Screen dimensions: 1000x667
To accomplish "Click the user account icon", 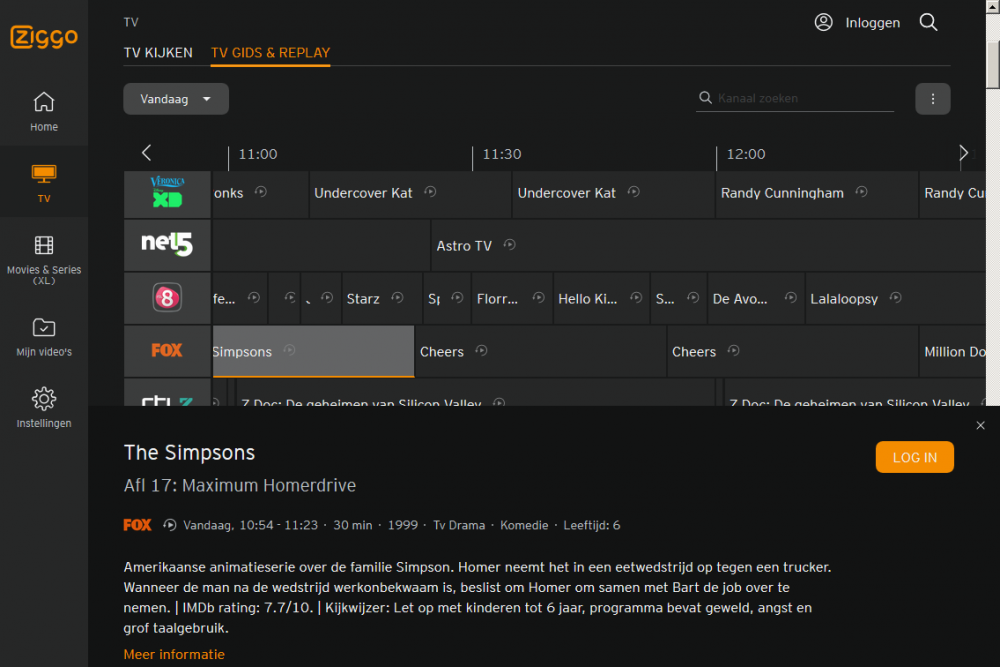I will click(x=823, y=22).
